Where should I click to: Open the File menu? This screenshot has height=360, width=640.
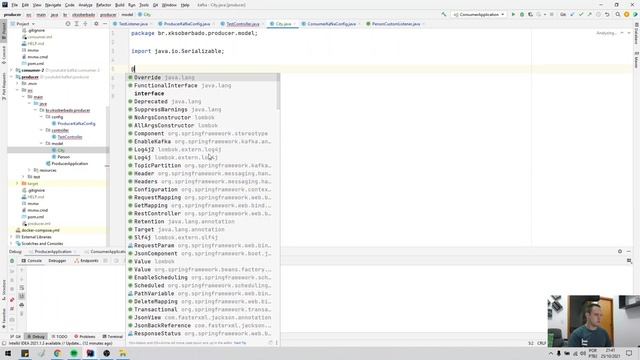pos(14,5)
